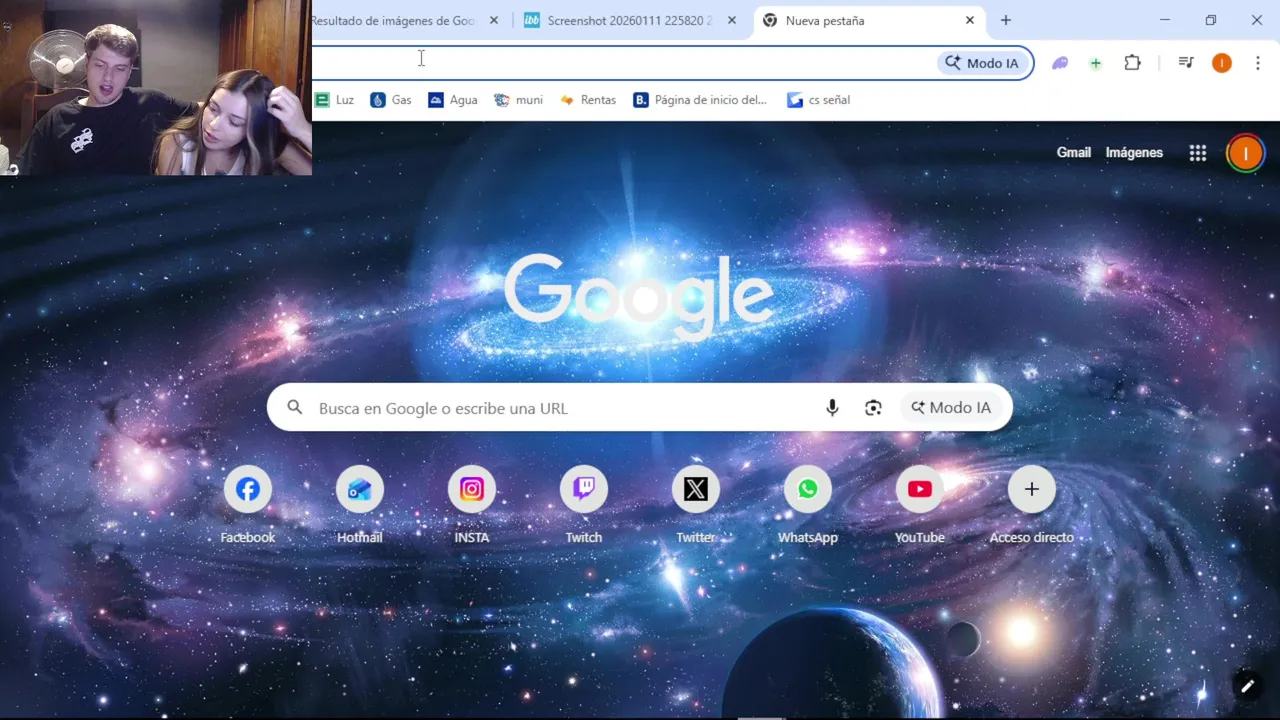Image resolution: width=1280 pixels, height=720 pixels.
Task: Open the Google account avatar on page
Action: pos(1245,153)
